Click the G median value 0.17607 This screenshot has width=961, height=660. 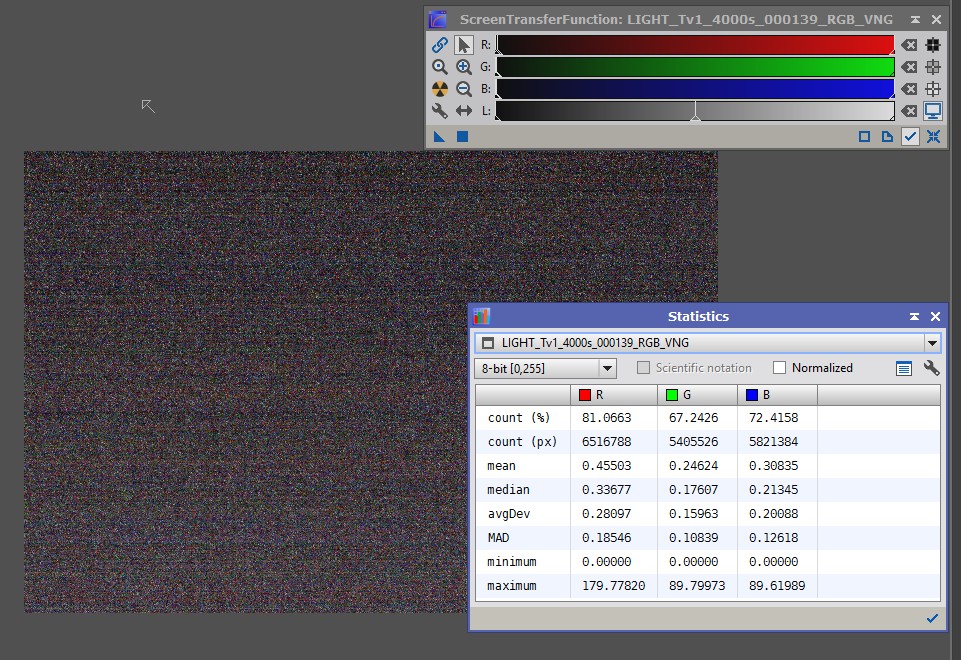click(x=693, y=490)
